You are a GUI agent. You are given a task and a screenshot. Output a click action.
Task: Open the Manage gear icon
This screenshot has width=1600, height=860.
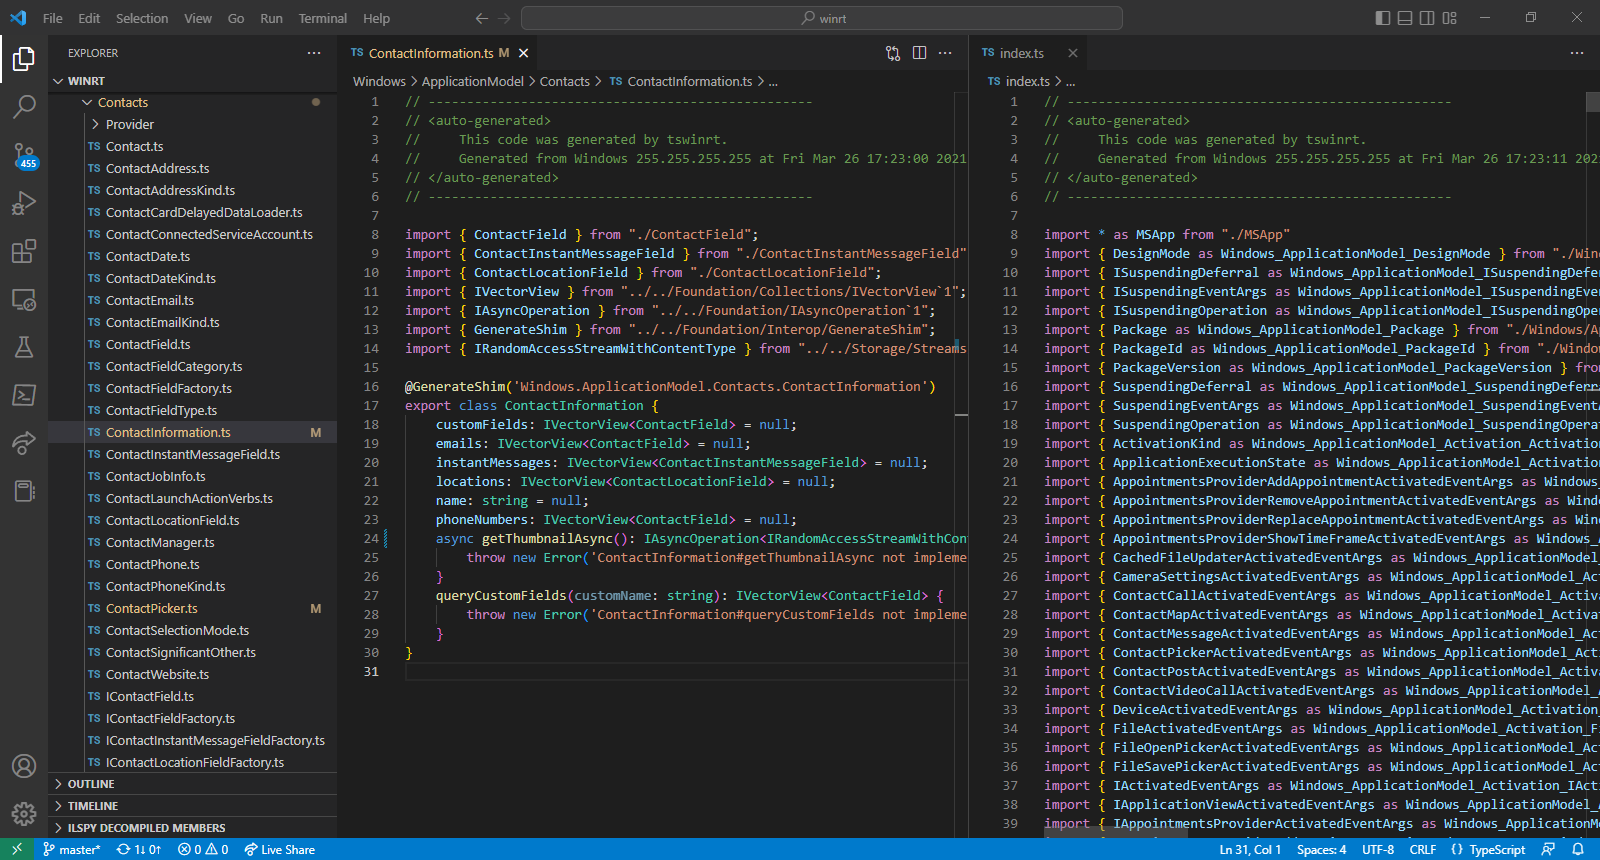(24, 814)
